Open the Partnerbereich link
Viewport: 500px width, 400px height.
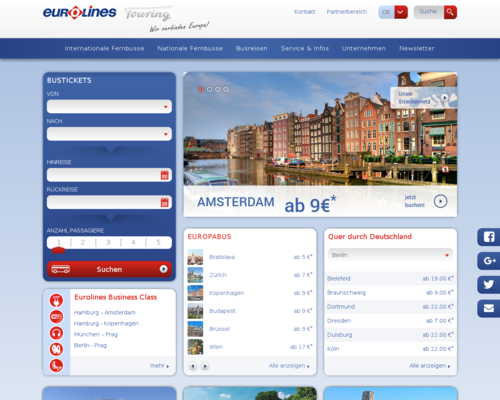347,12
